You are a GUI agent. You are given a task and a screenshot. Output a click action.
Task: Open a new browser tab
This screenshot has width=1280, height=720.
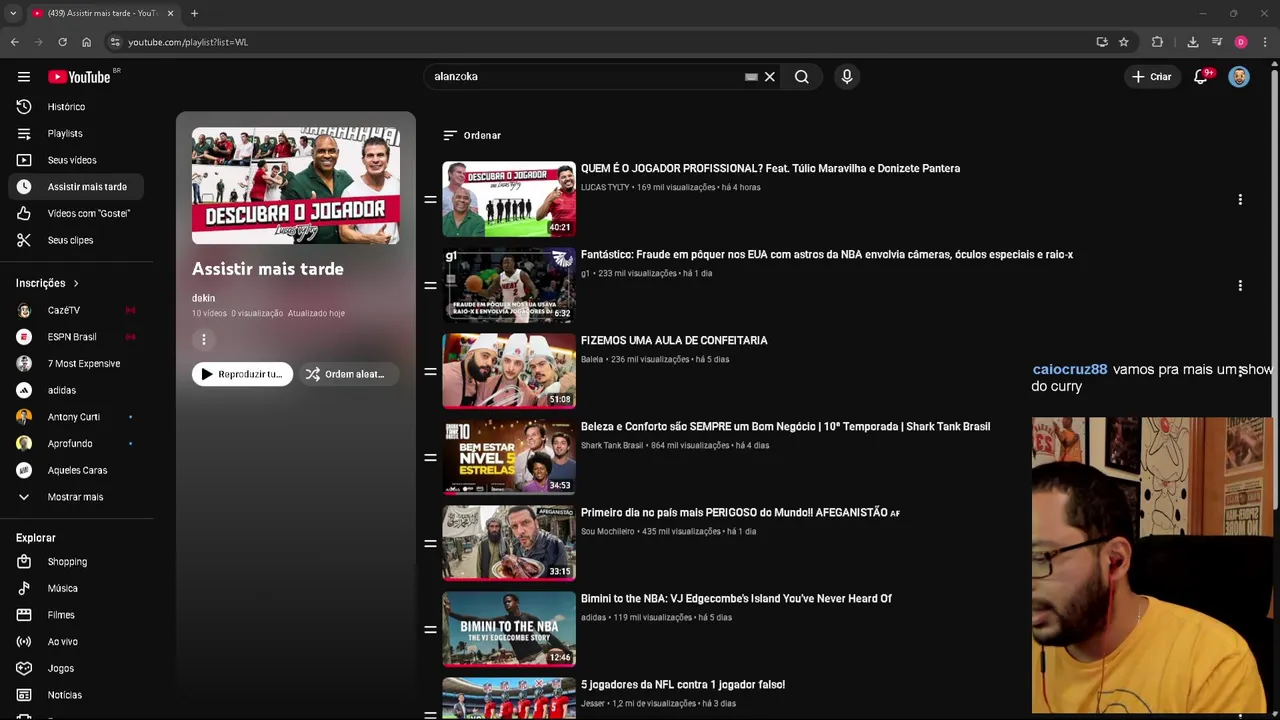[x=194, y=13]
